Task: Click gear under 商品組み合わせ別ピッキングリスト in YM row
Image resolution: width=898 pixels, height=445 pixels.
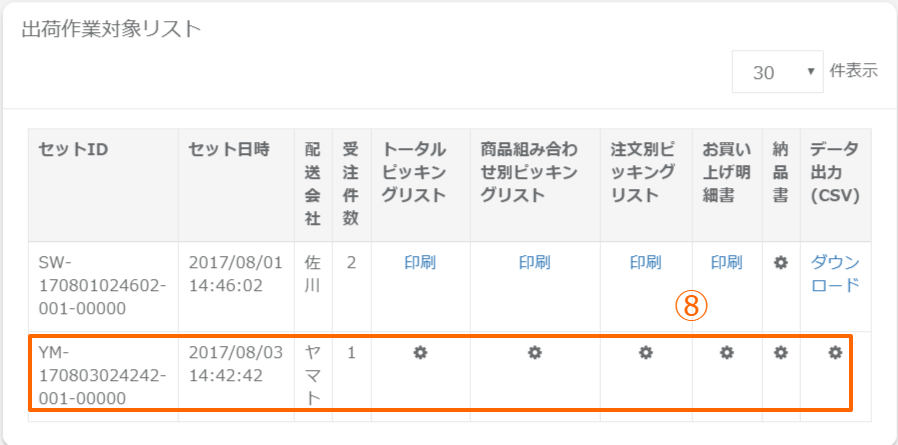Action: pyautogui.click(x=535, y=352)
